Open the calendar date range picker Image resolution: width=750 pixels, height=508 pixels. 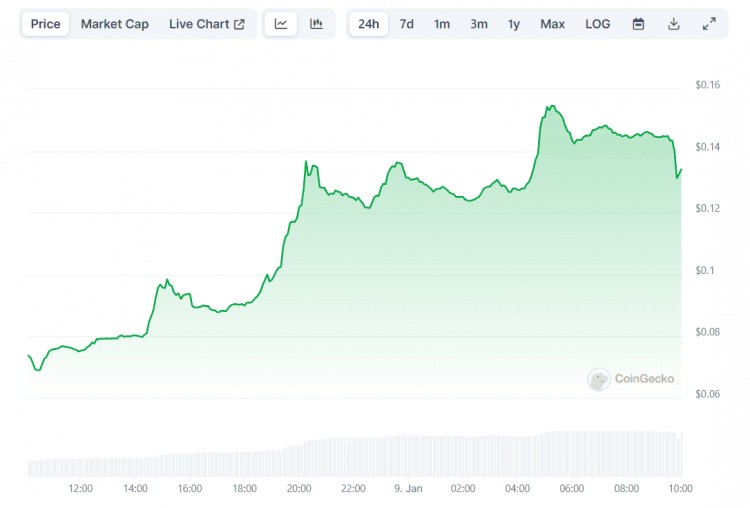click(x=638, y=24)
